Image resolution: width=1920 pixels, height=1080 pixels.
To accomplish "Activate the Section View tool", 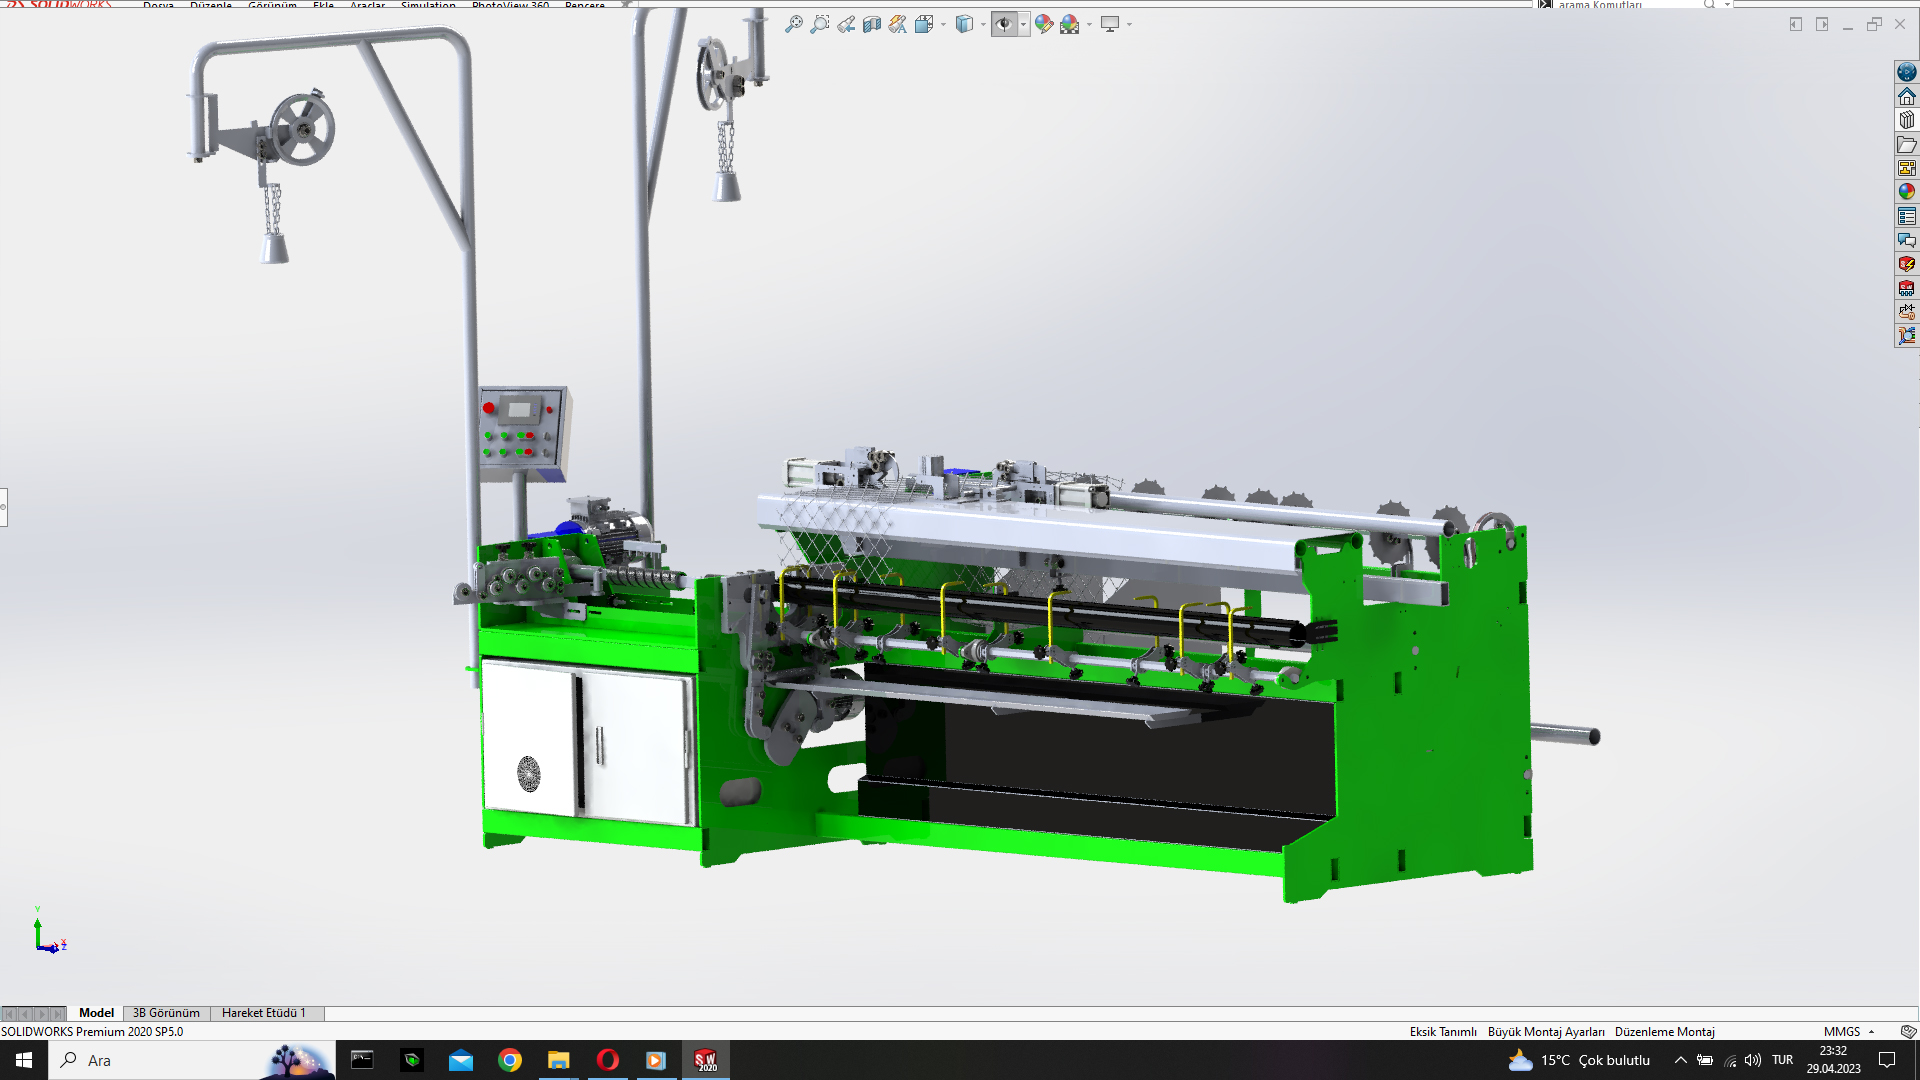I will click(871, 24).
